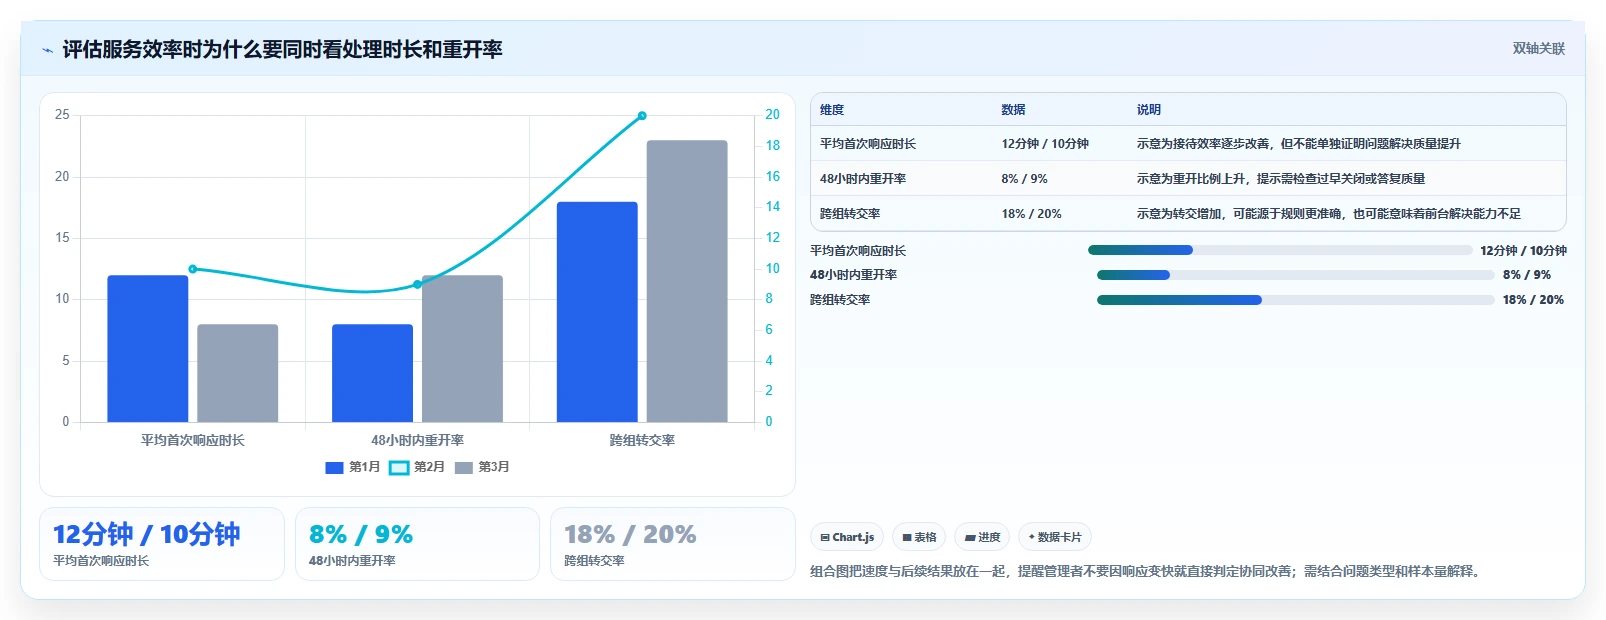Click the chart title 评估服务效率时为什么要同时看处理时长和重开率
This screenshot has height=620, width=1606.
tap(282, 50)
